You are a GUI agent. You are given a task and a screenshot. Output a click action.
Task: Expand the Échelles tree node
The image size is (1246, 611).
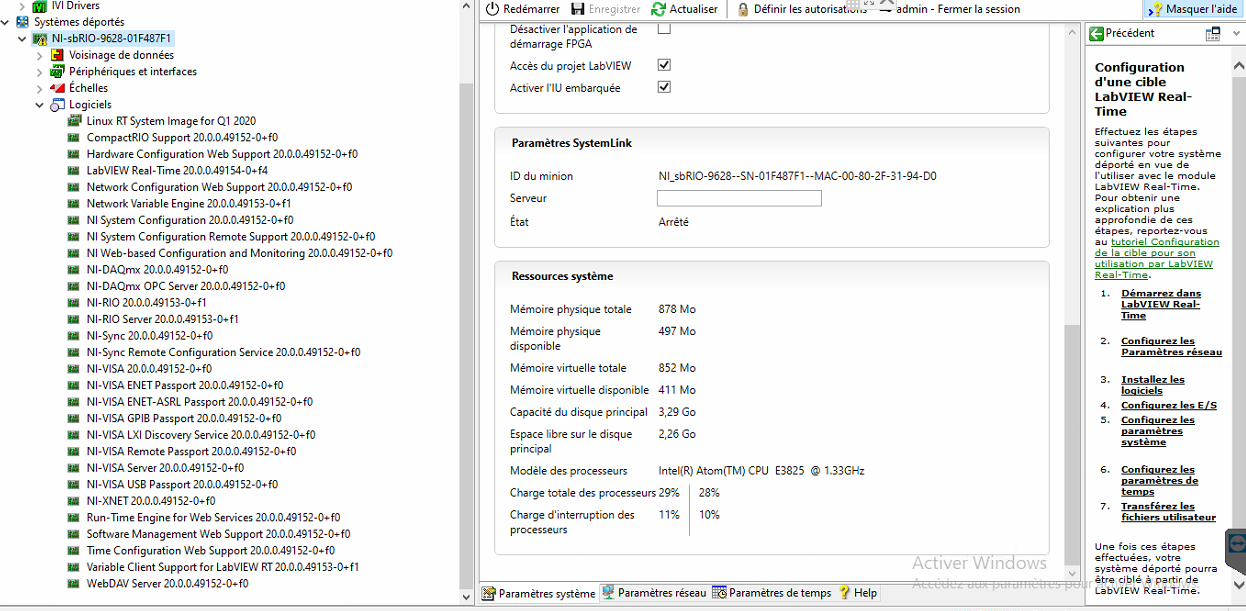(x=40, y=88)
